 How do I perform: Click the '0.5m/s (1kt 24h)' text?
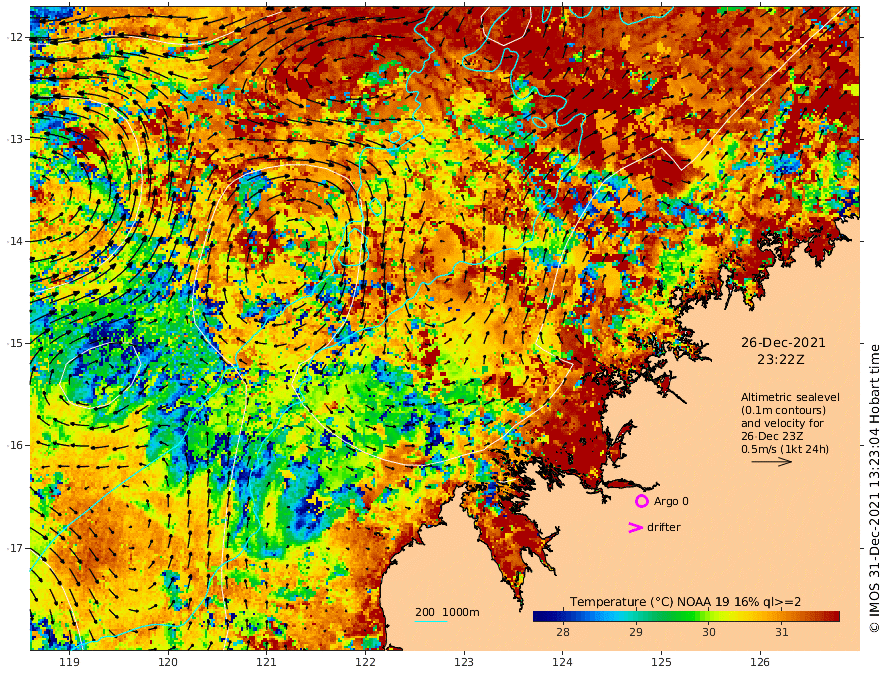(785, 449)
